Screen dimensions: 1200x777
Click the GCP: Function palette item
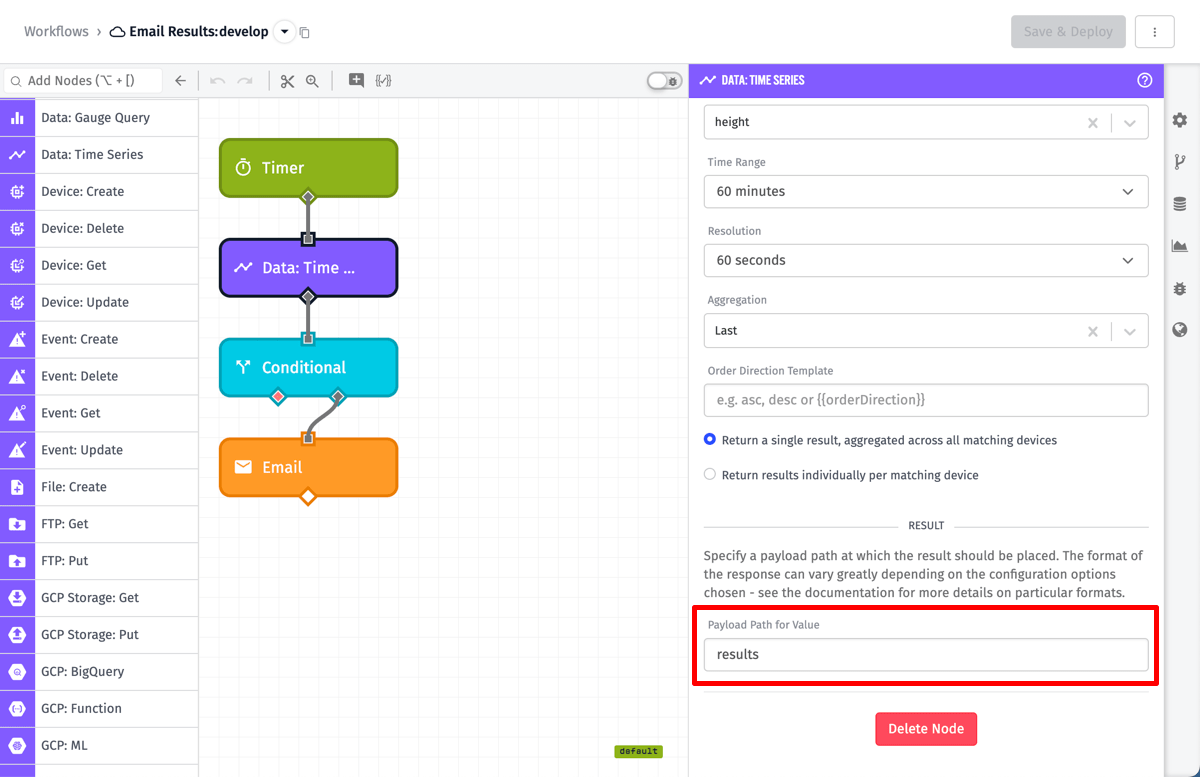(x=99, y=709)
